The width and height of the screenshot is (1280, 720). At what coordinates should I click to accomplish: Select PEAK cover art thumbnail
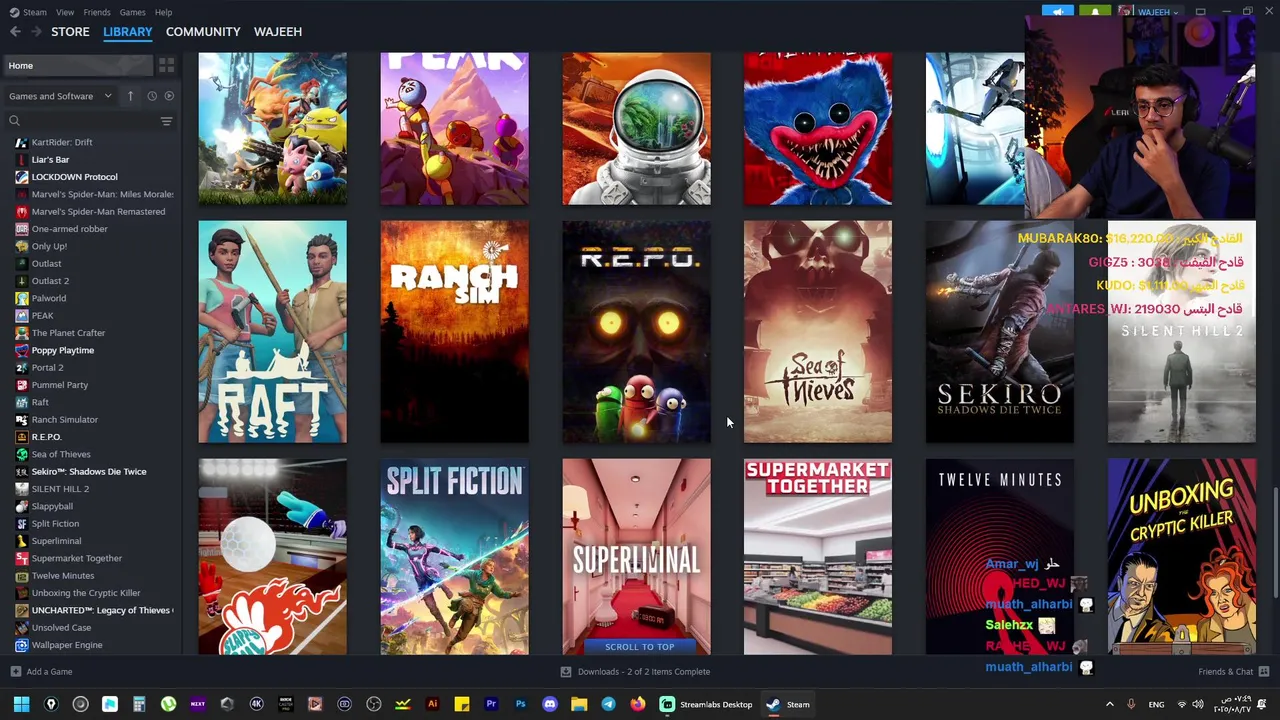pos(455,129)
